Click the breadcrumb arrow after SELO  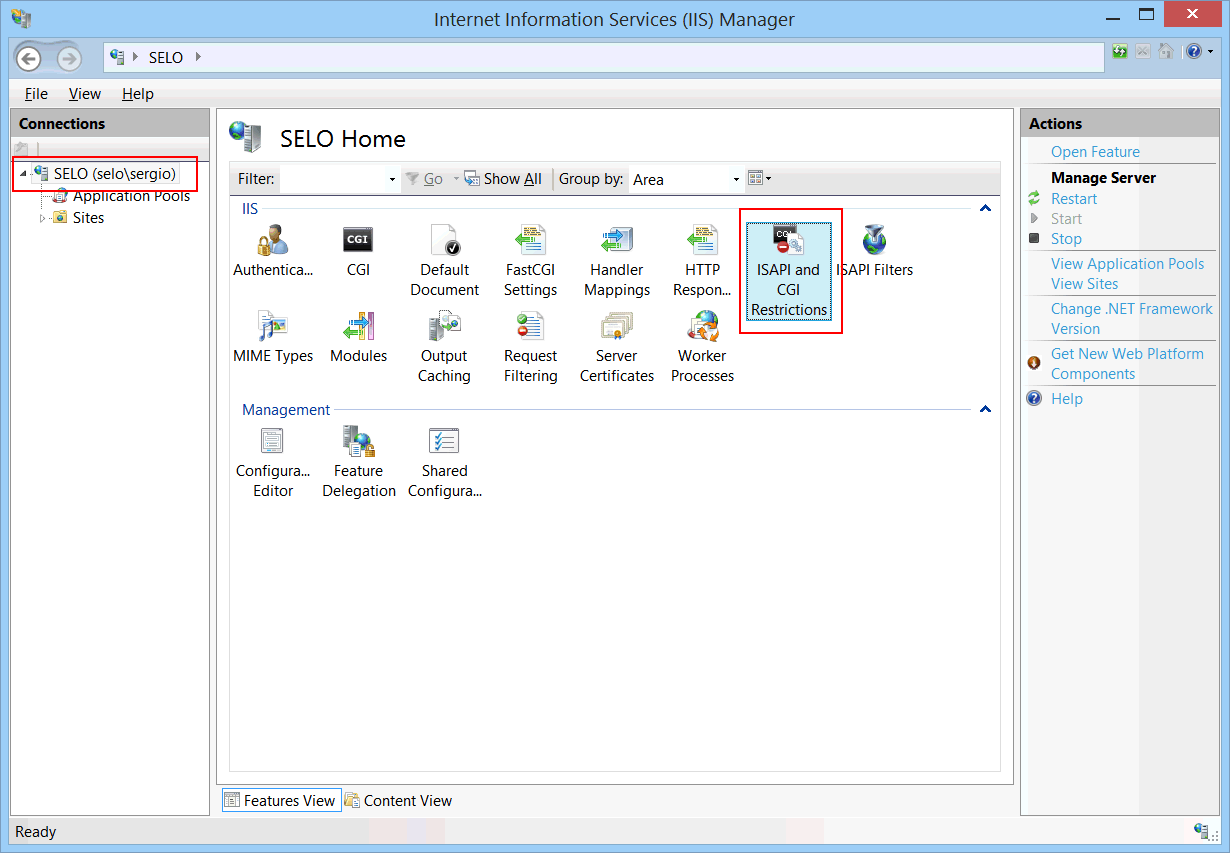pos(198,57)
